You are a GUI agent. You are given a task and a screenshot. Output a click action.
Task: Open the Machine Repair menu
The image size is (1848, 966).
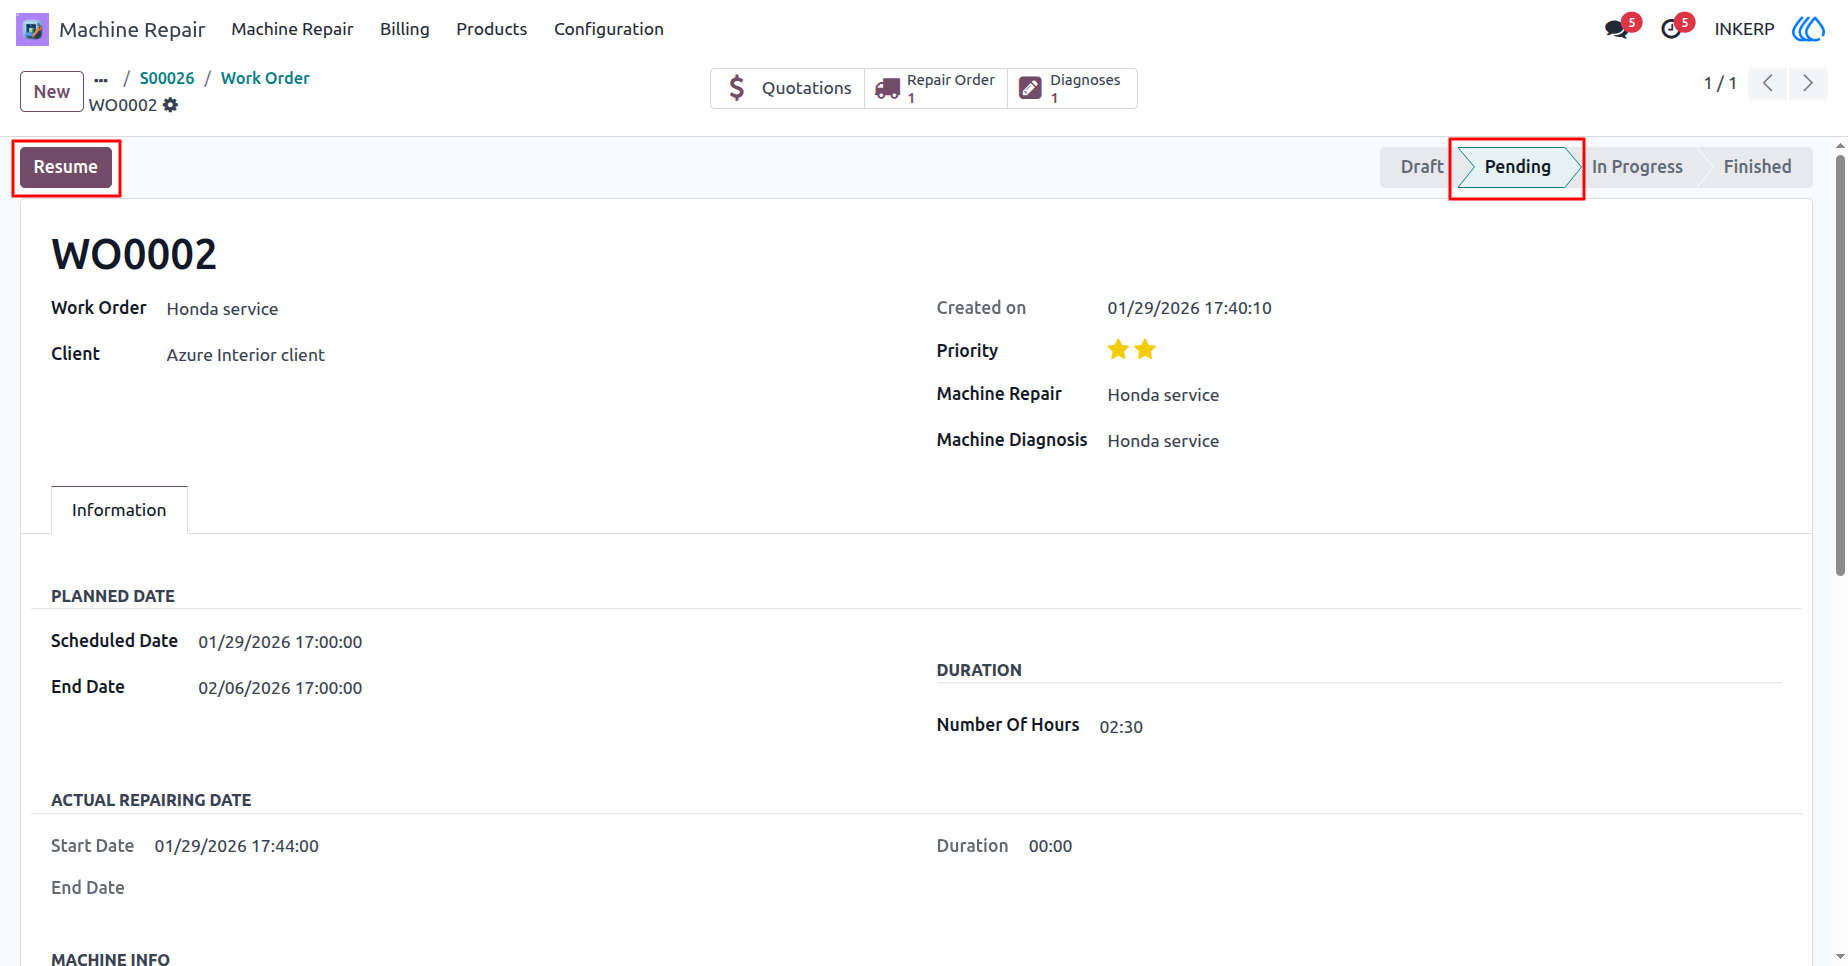tap(292, 29)
